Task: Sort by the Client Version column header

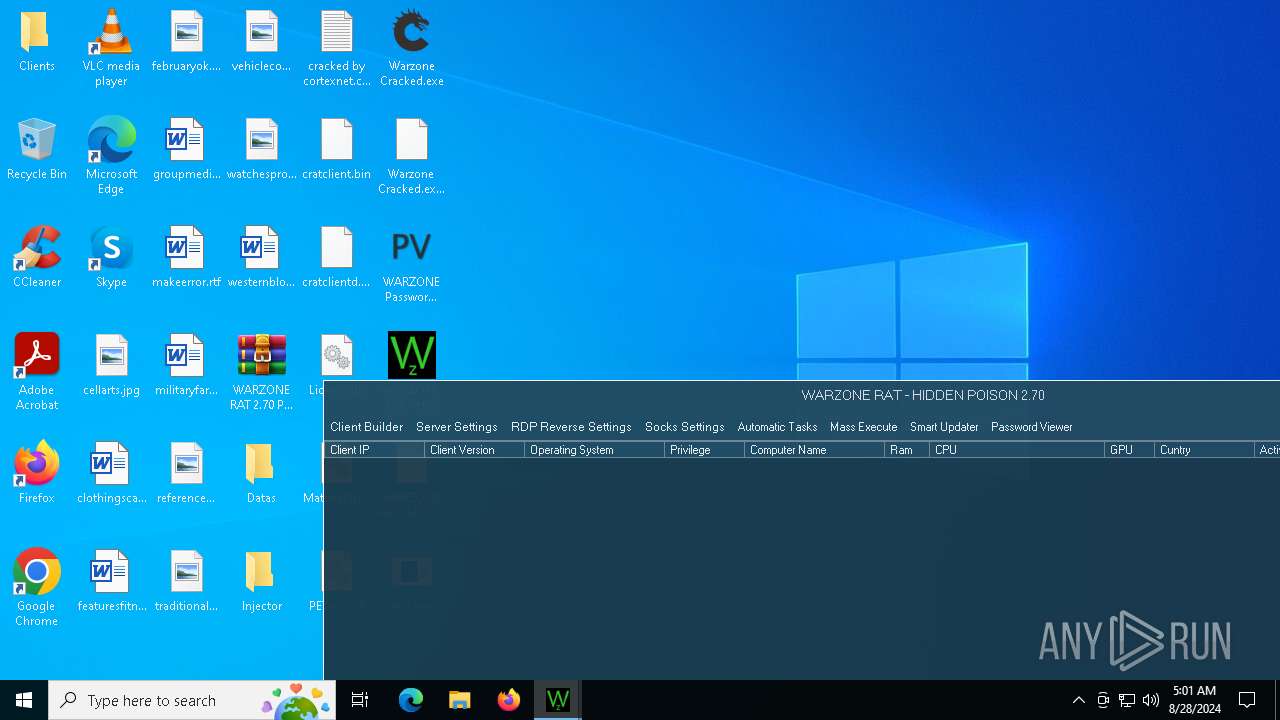Action: coord(474,450)
